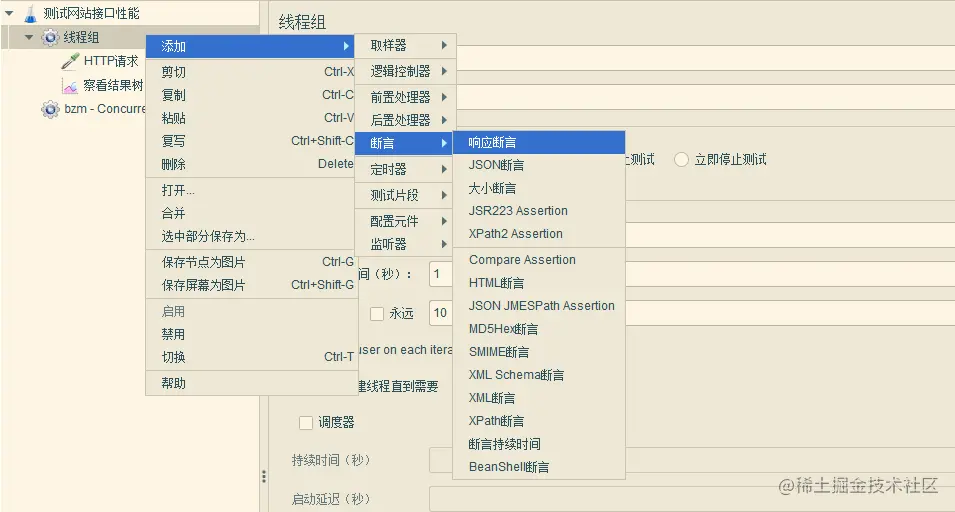The image size is (955, 512).
Task: Click the thread group gear icon
Action: (x=51, y=37)
